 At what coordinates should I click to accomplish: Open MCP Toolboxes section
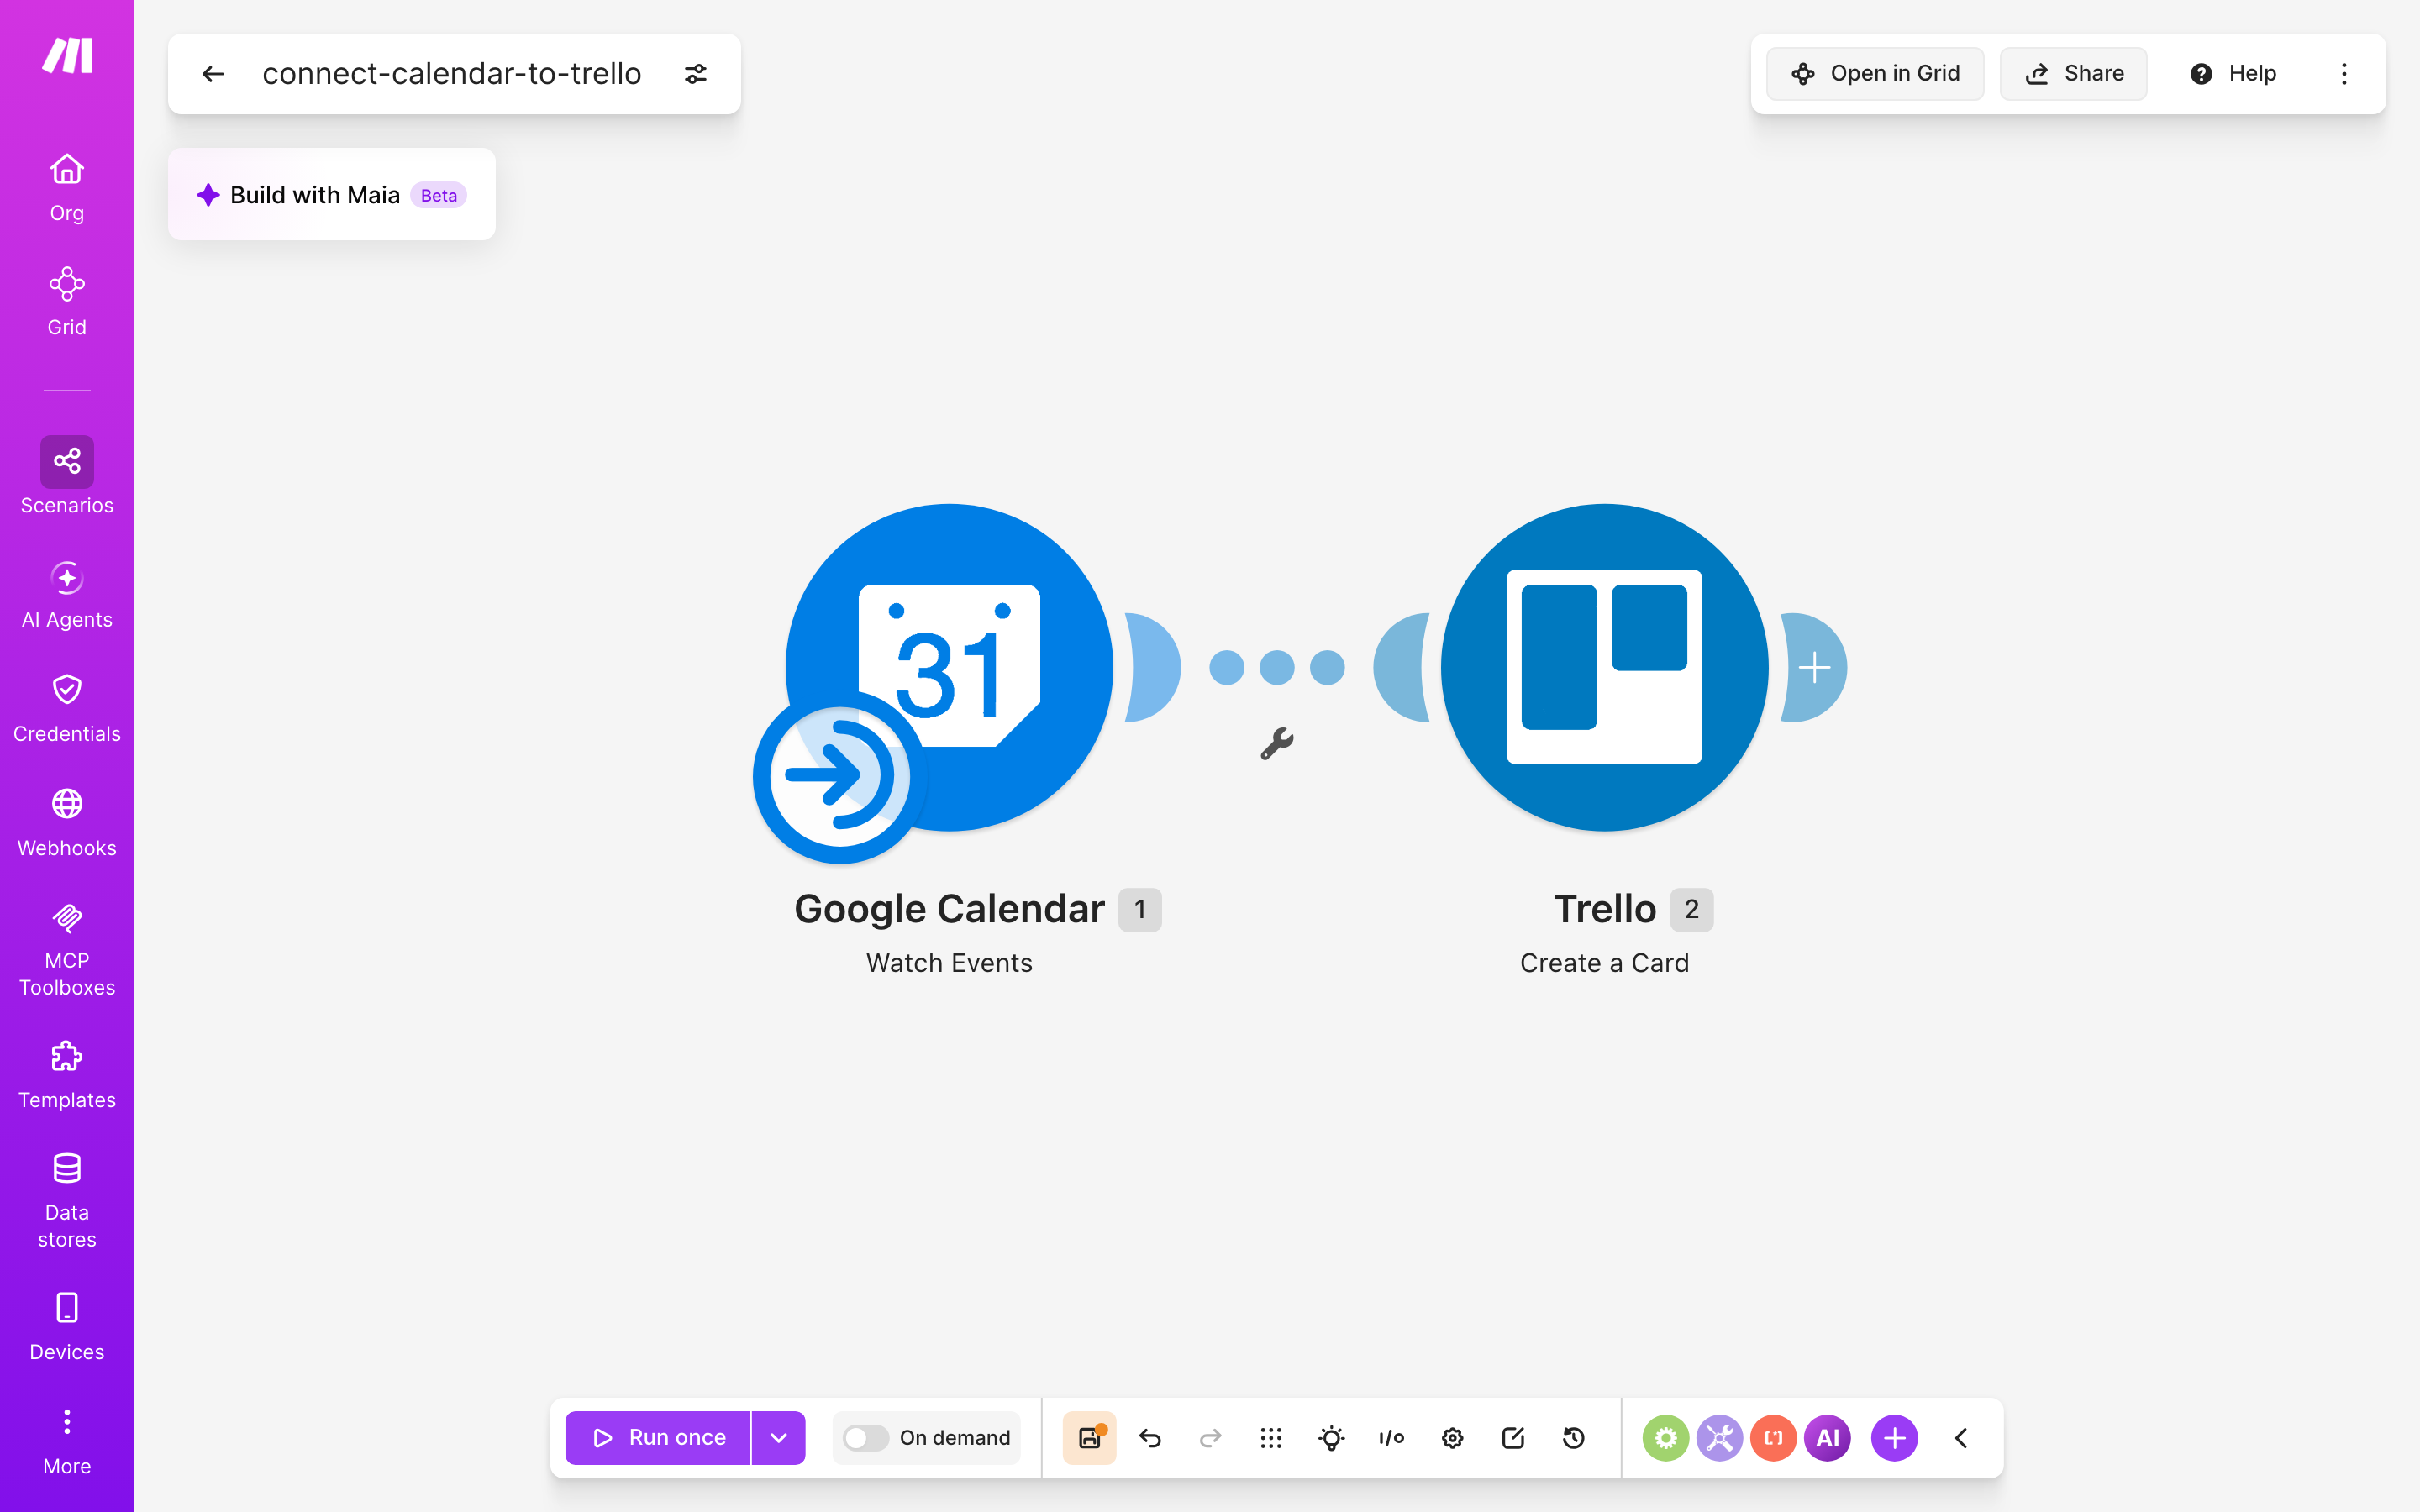click(x=67, y=950)
